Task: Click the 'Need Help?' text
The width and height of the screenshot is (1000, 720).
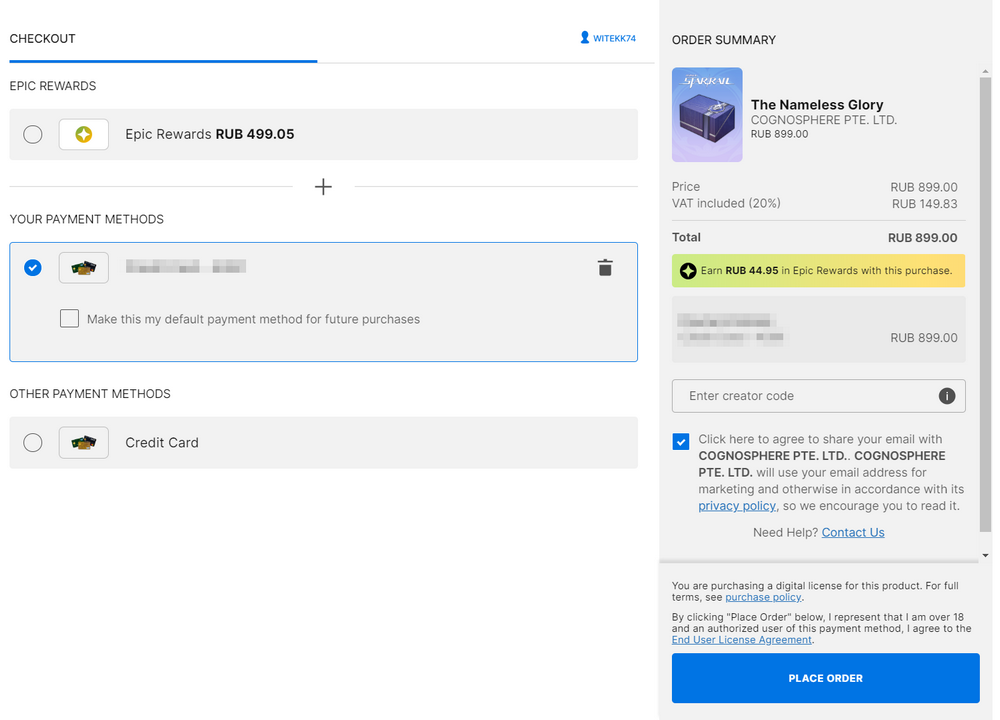Action: point(785,533)
